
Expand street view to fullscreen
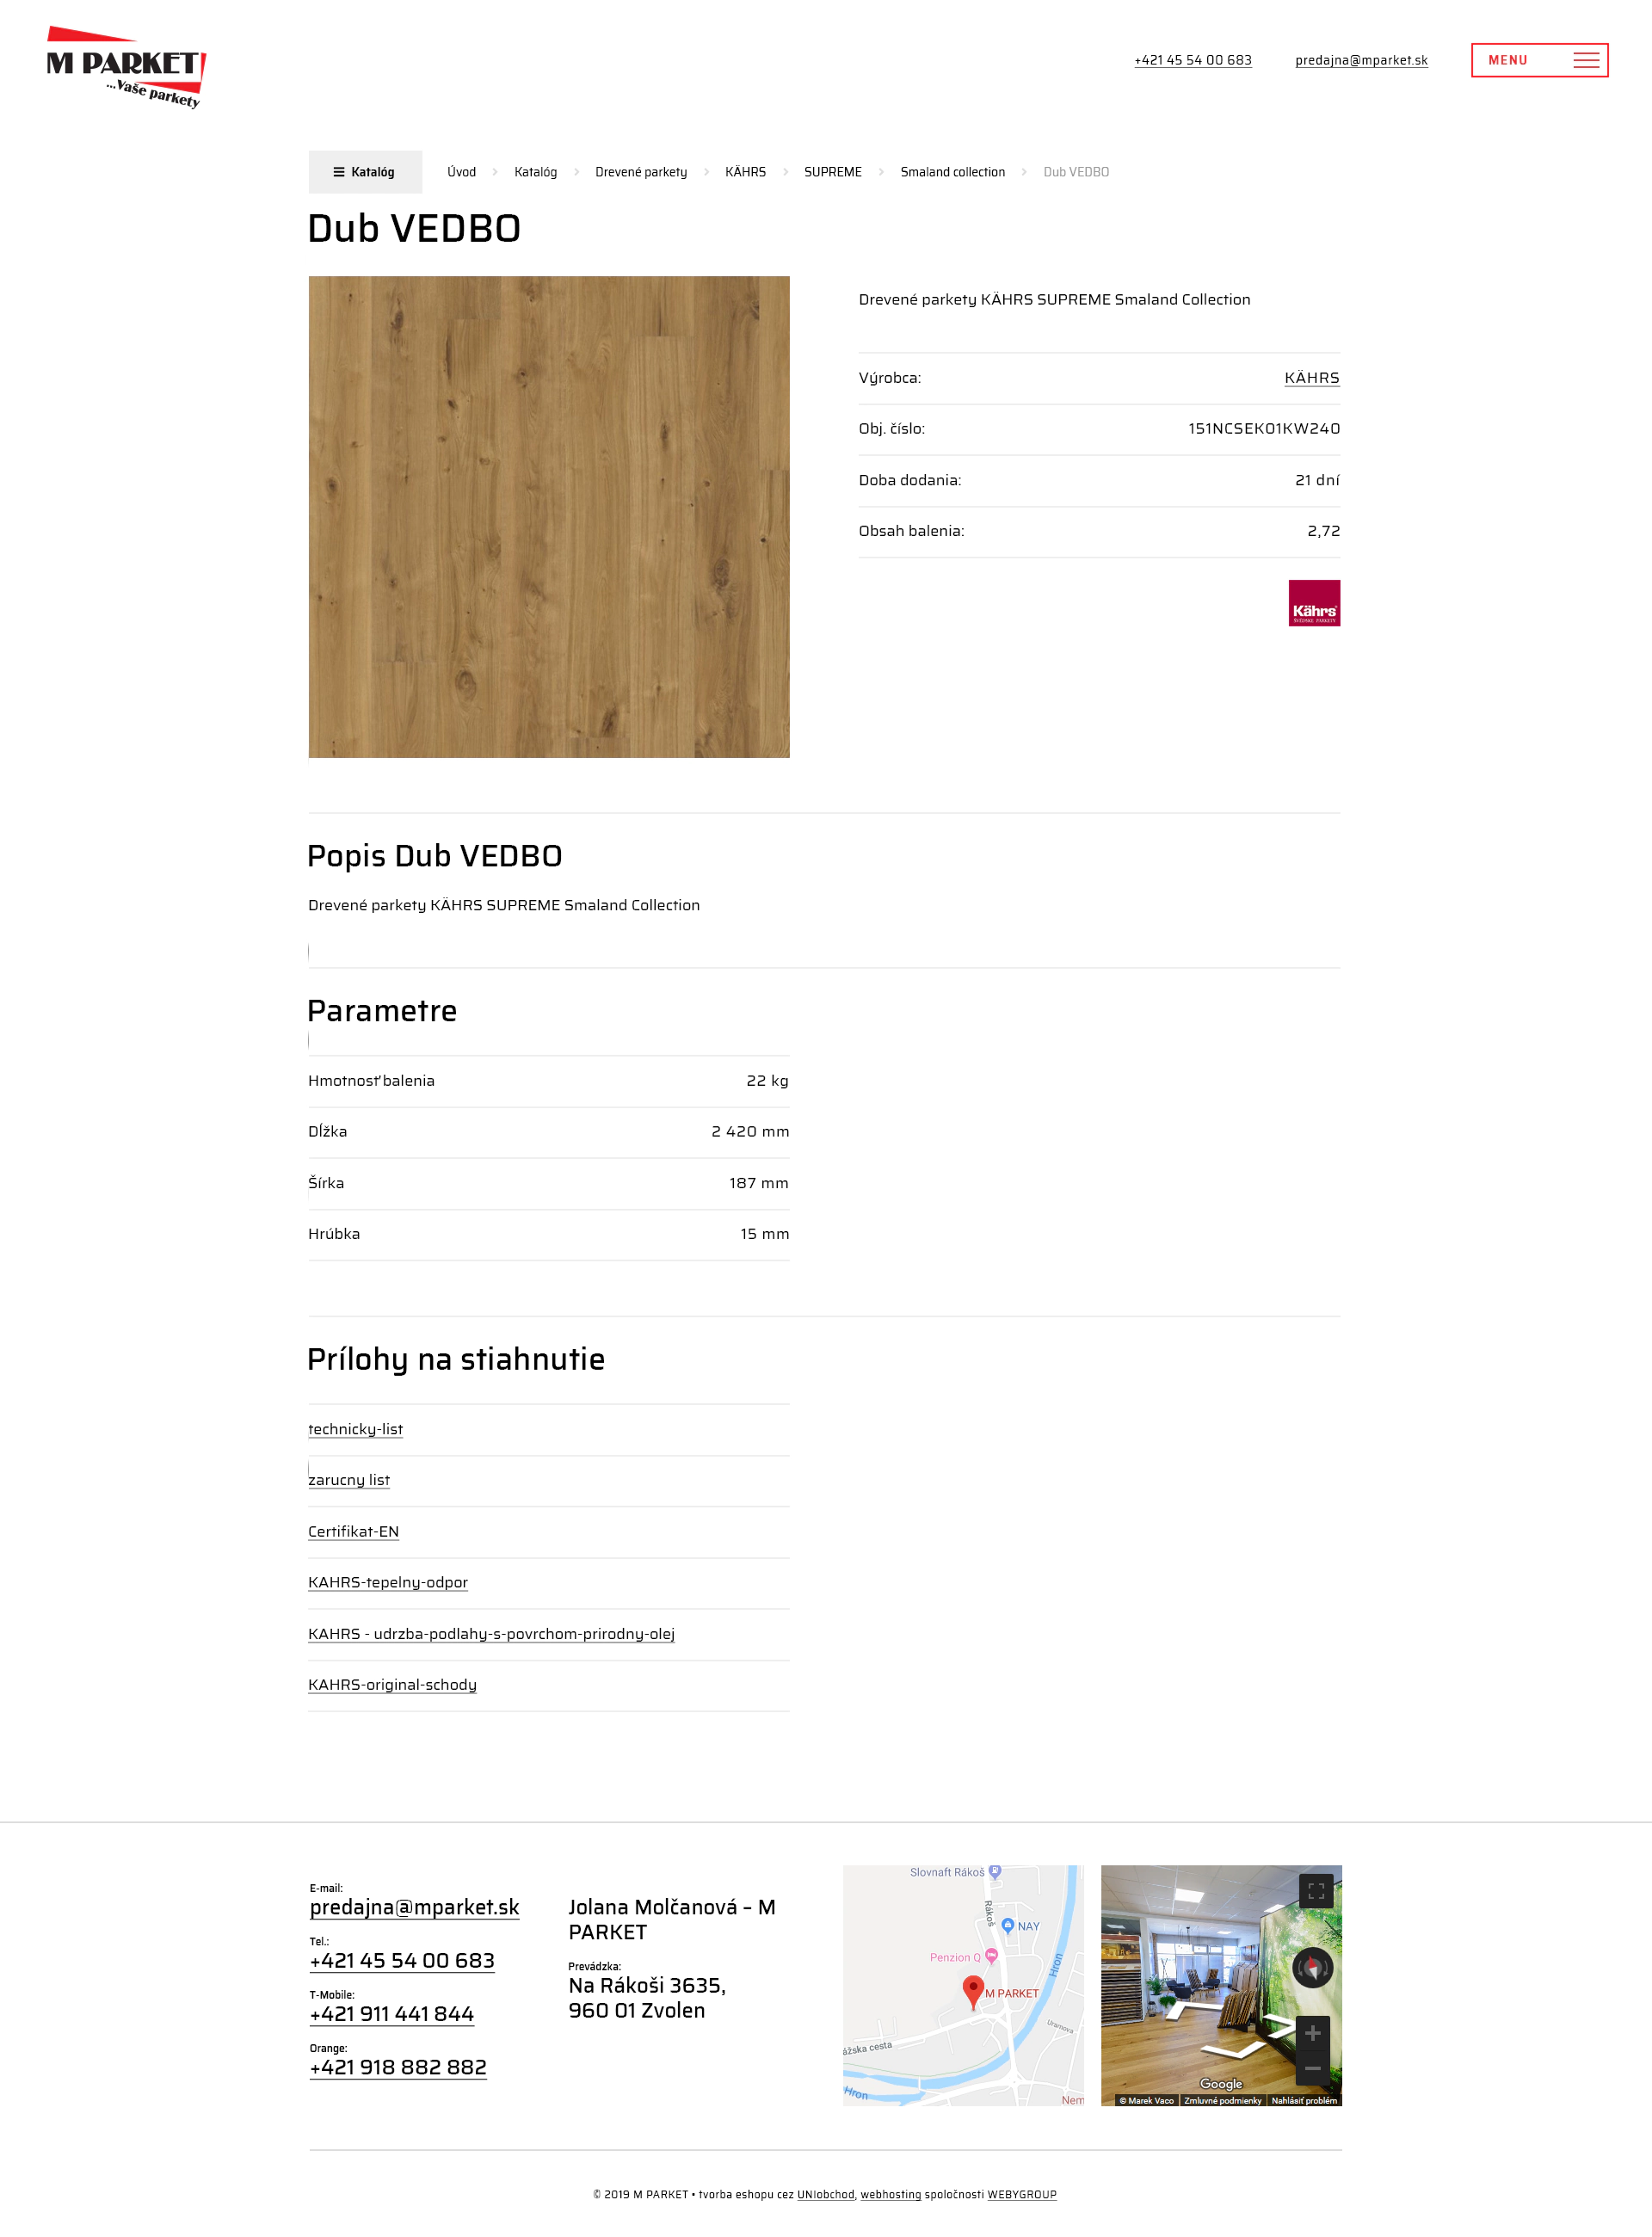click(1316, 1891)
